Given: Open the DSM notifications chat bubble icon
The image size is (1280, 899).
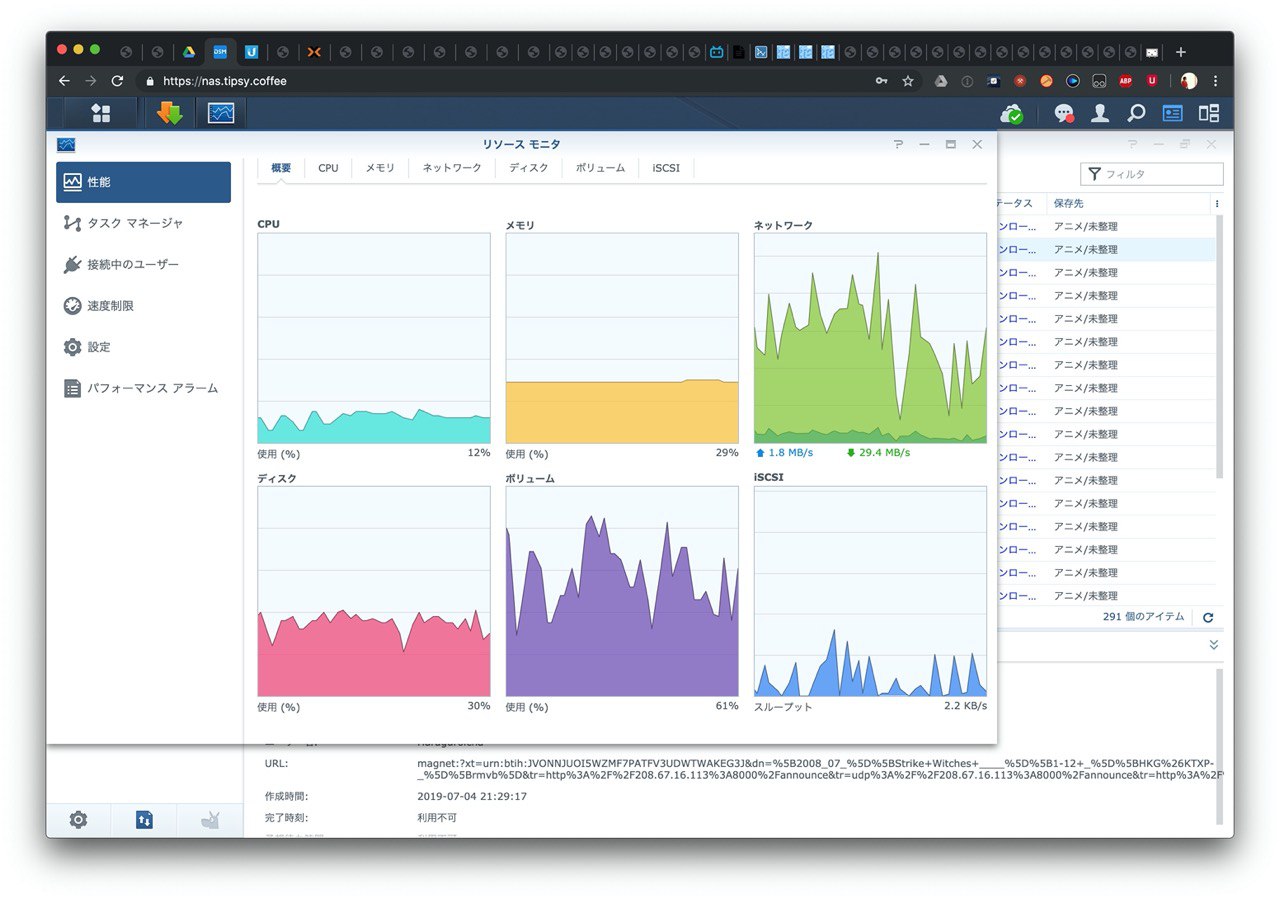Looking at the screenshot, I should click(x=1065, y=114).
